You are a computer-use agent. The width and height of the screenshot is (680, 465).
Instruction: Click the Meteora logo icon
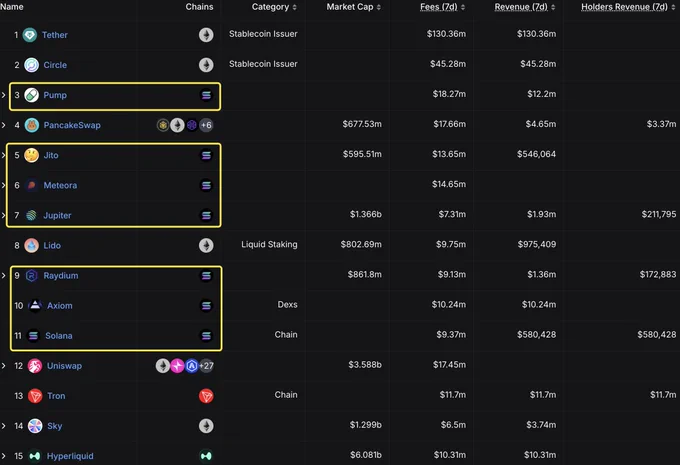tap(32, 185)
